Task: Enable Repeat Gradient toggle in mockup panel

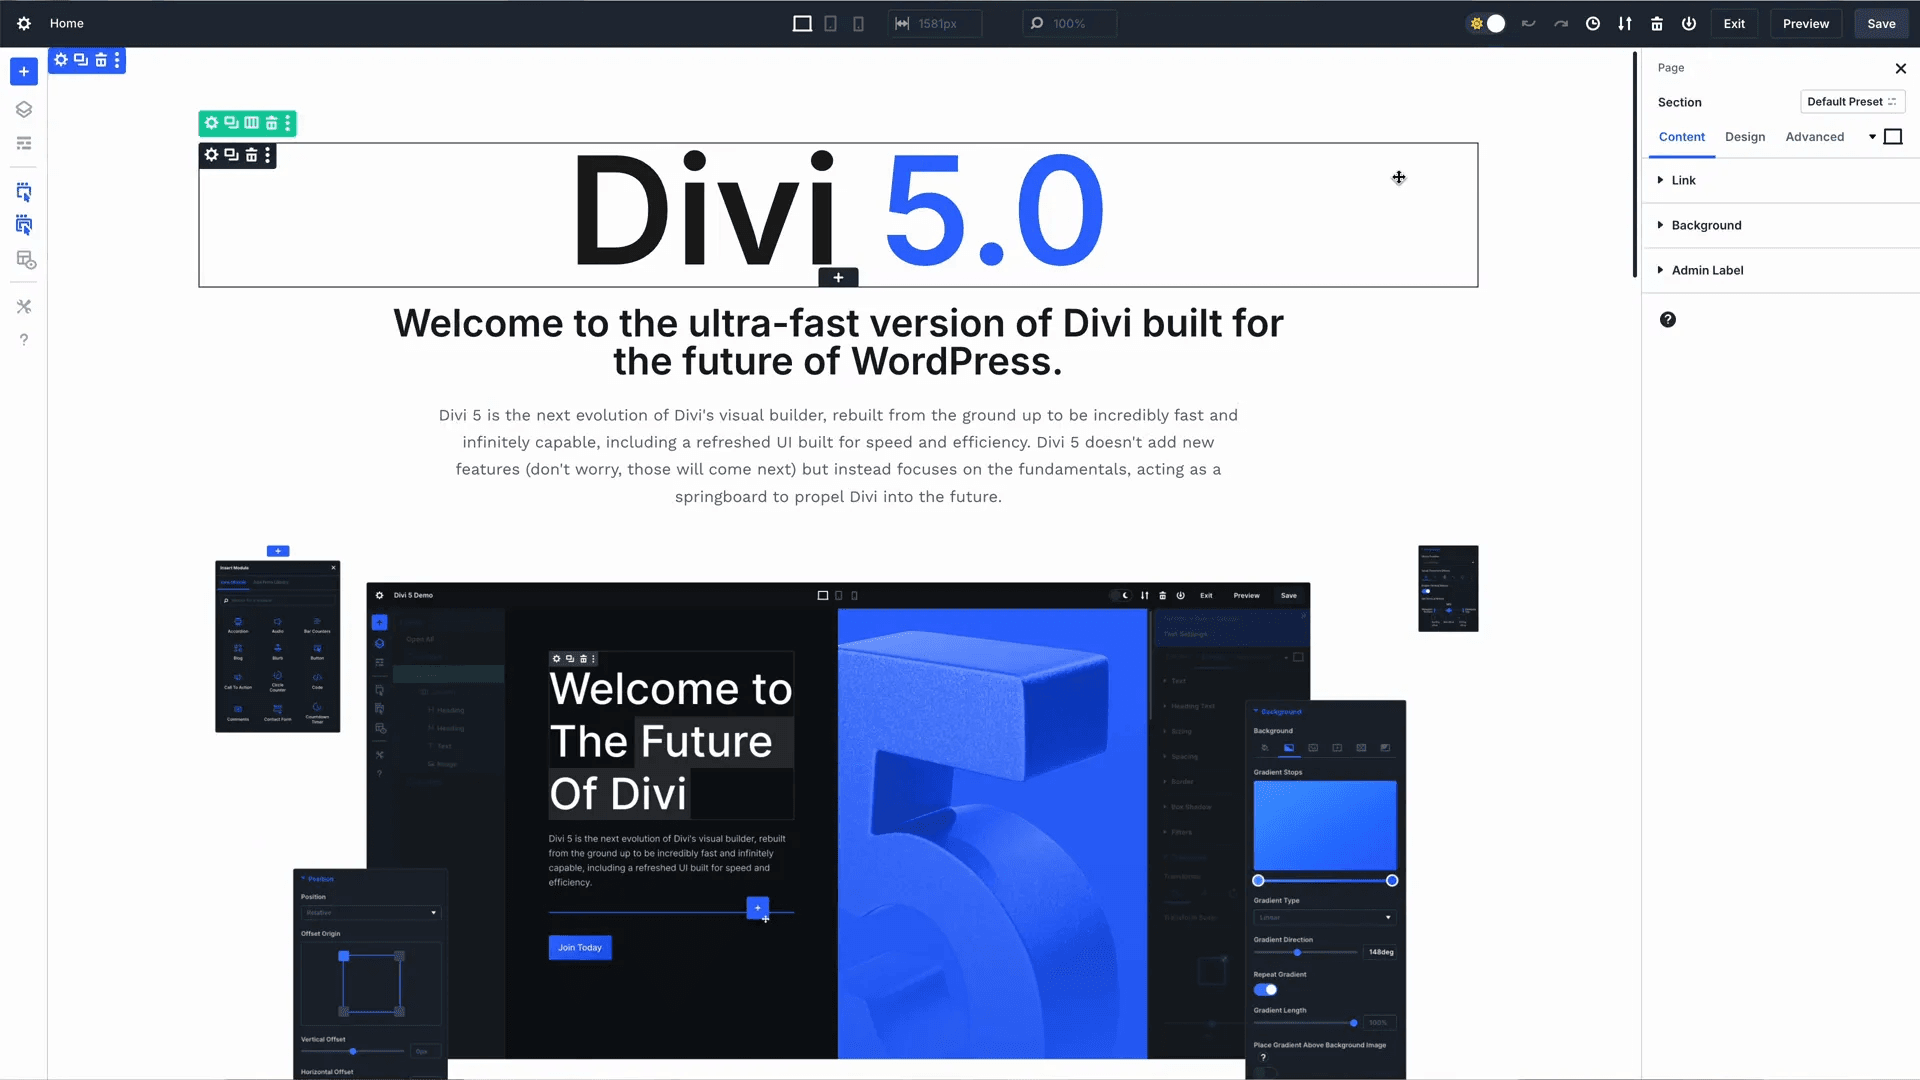Action: click(1265, 989)
